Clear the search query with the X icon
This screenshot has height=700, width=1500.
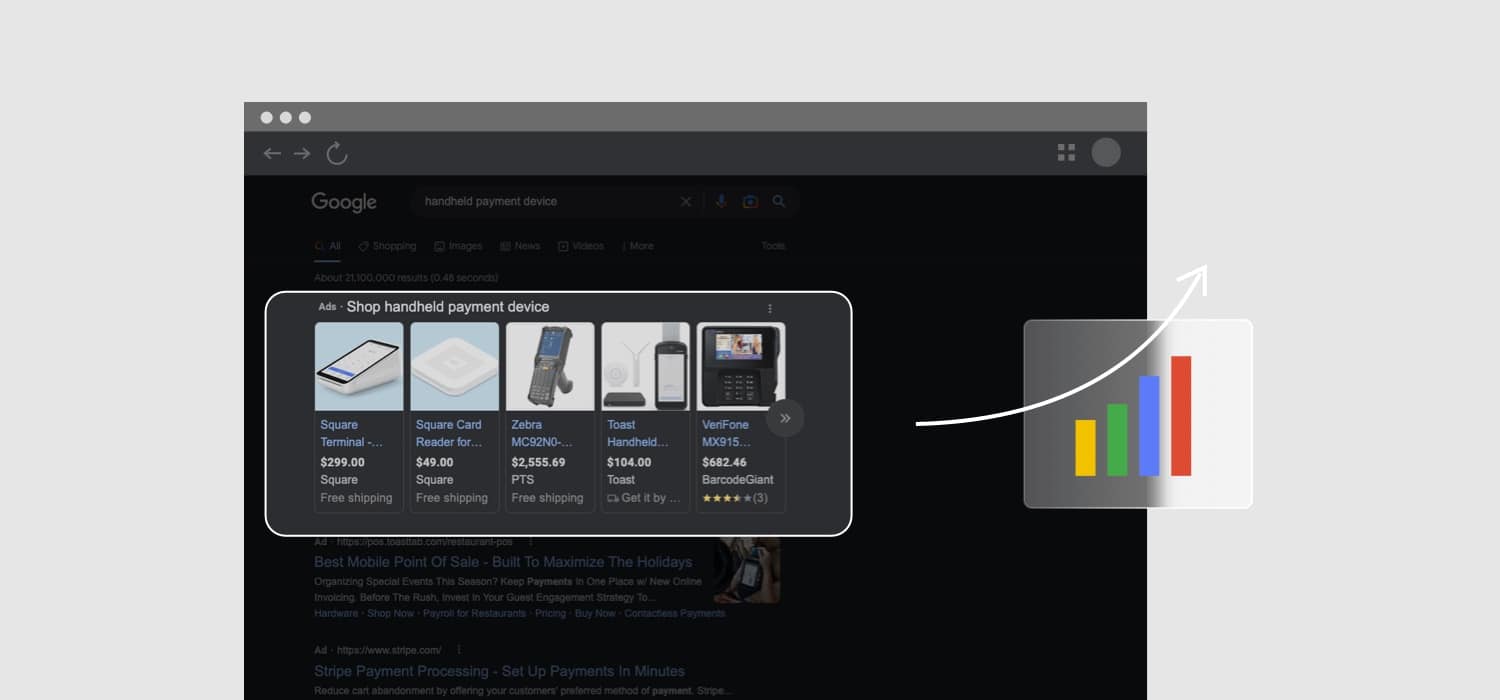pos(686,201)
